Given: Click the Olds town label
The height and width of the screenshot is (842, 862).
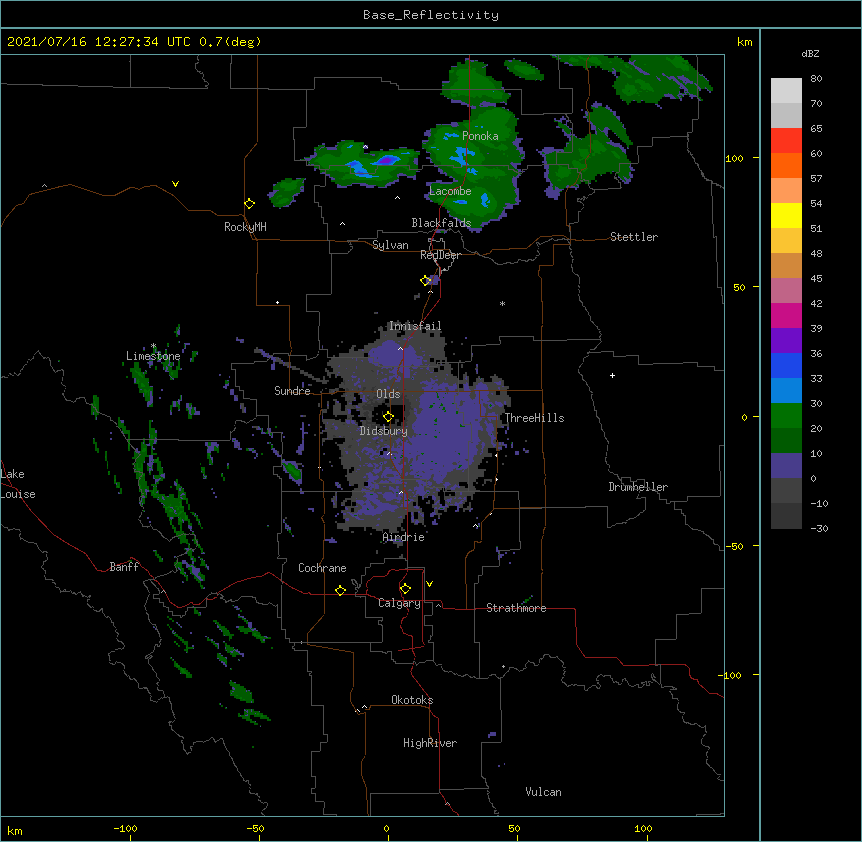Looking at the screenshot, I should (388, 394).
